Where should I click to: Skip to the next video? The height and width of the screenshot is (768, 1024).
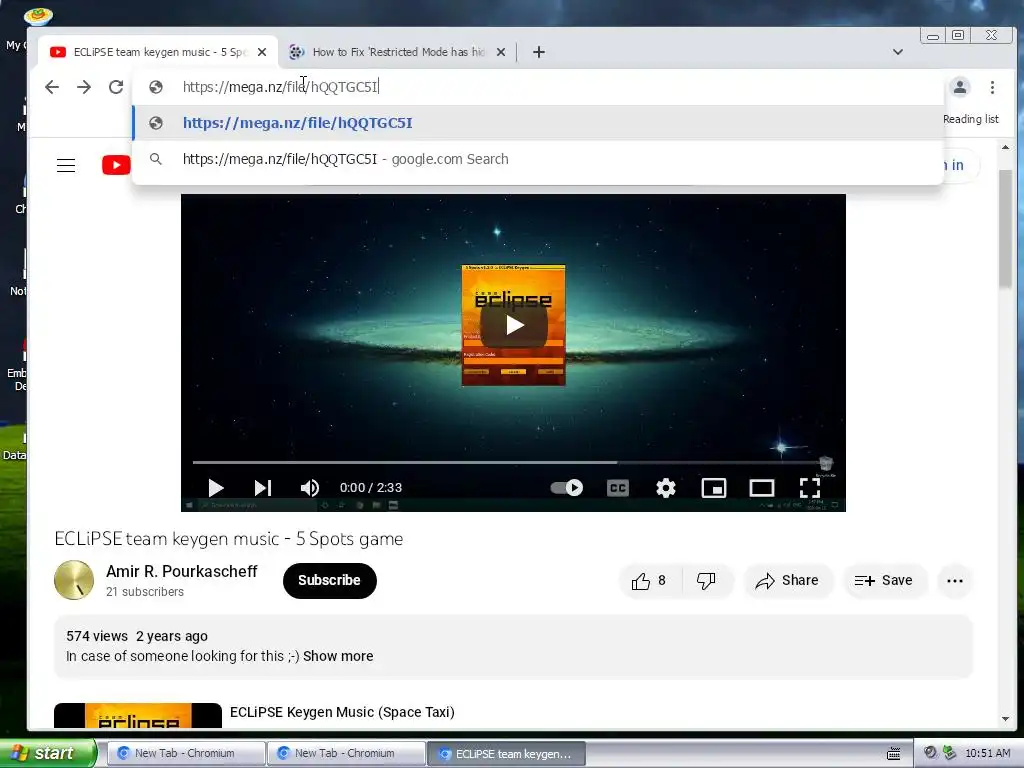pos(263,488)
